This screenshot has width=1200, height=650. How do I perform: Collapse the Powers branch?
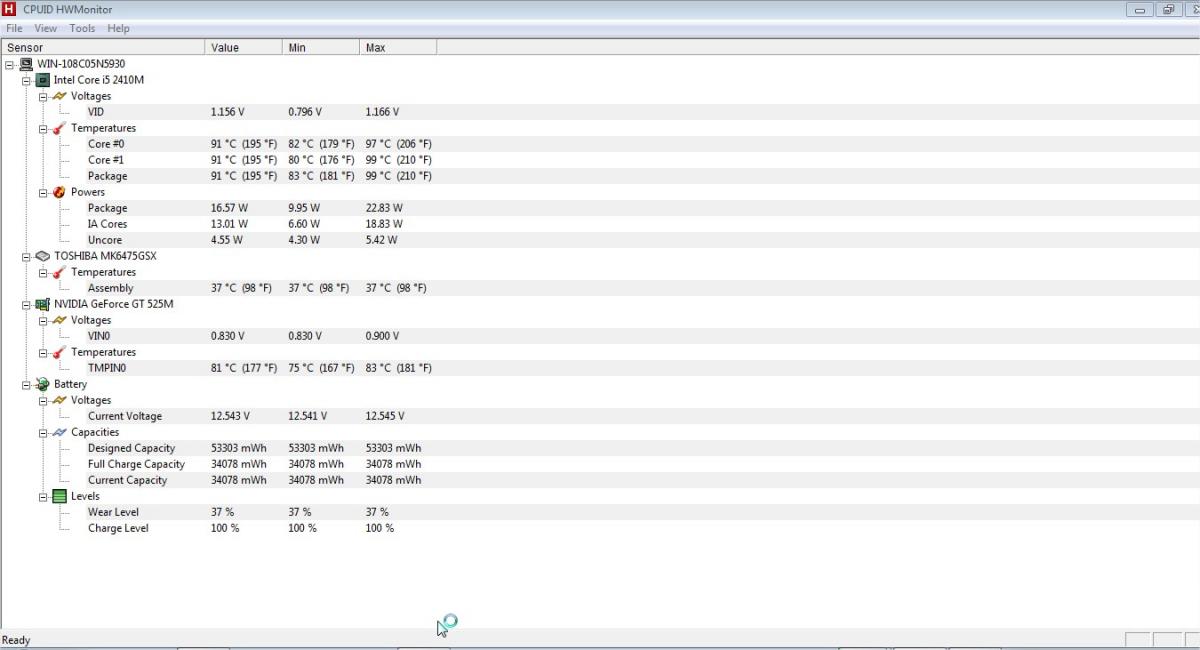43,192
